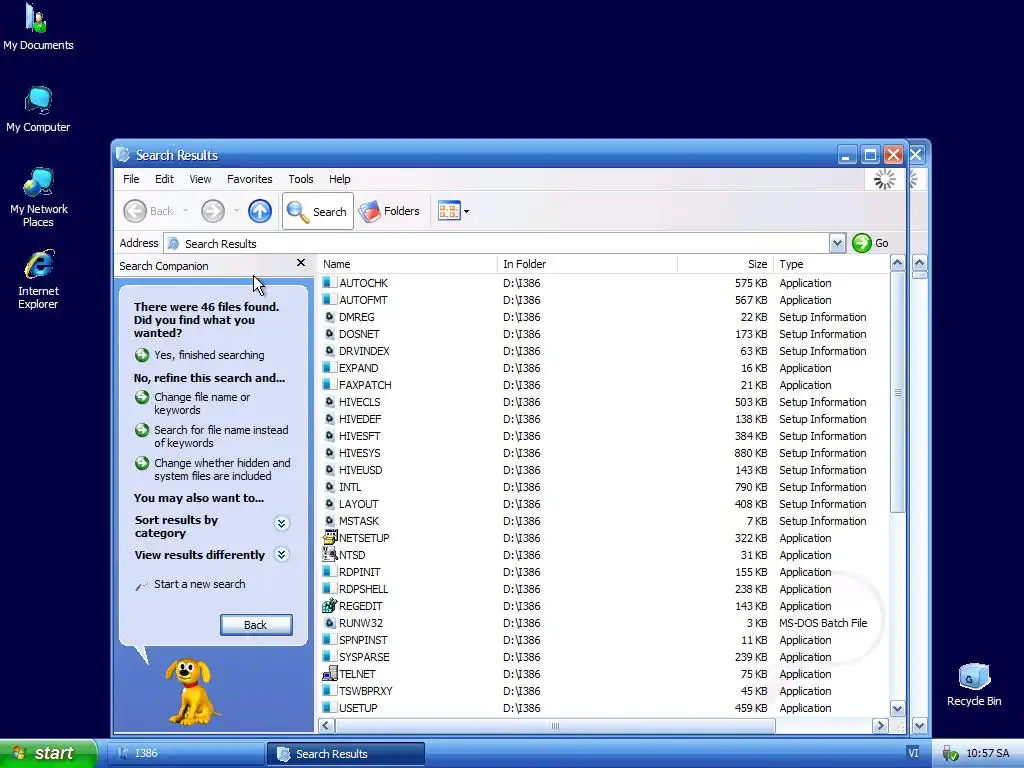Open the Back button history dropdown
1024x768 pixels.
[185, 211]
